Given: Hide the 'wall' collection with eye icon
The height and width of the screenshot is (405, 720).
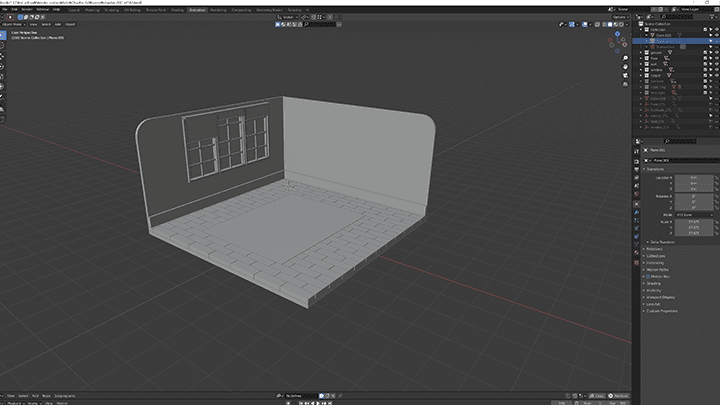Looking at the screenshot, I should tap(716, 64).
